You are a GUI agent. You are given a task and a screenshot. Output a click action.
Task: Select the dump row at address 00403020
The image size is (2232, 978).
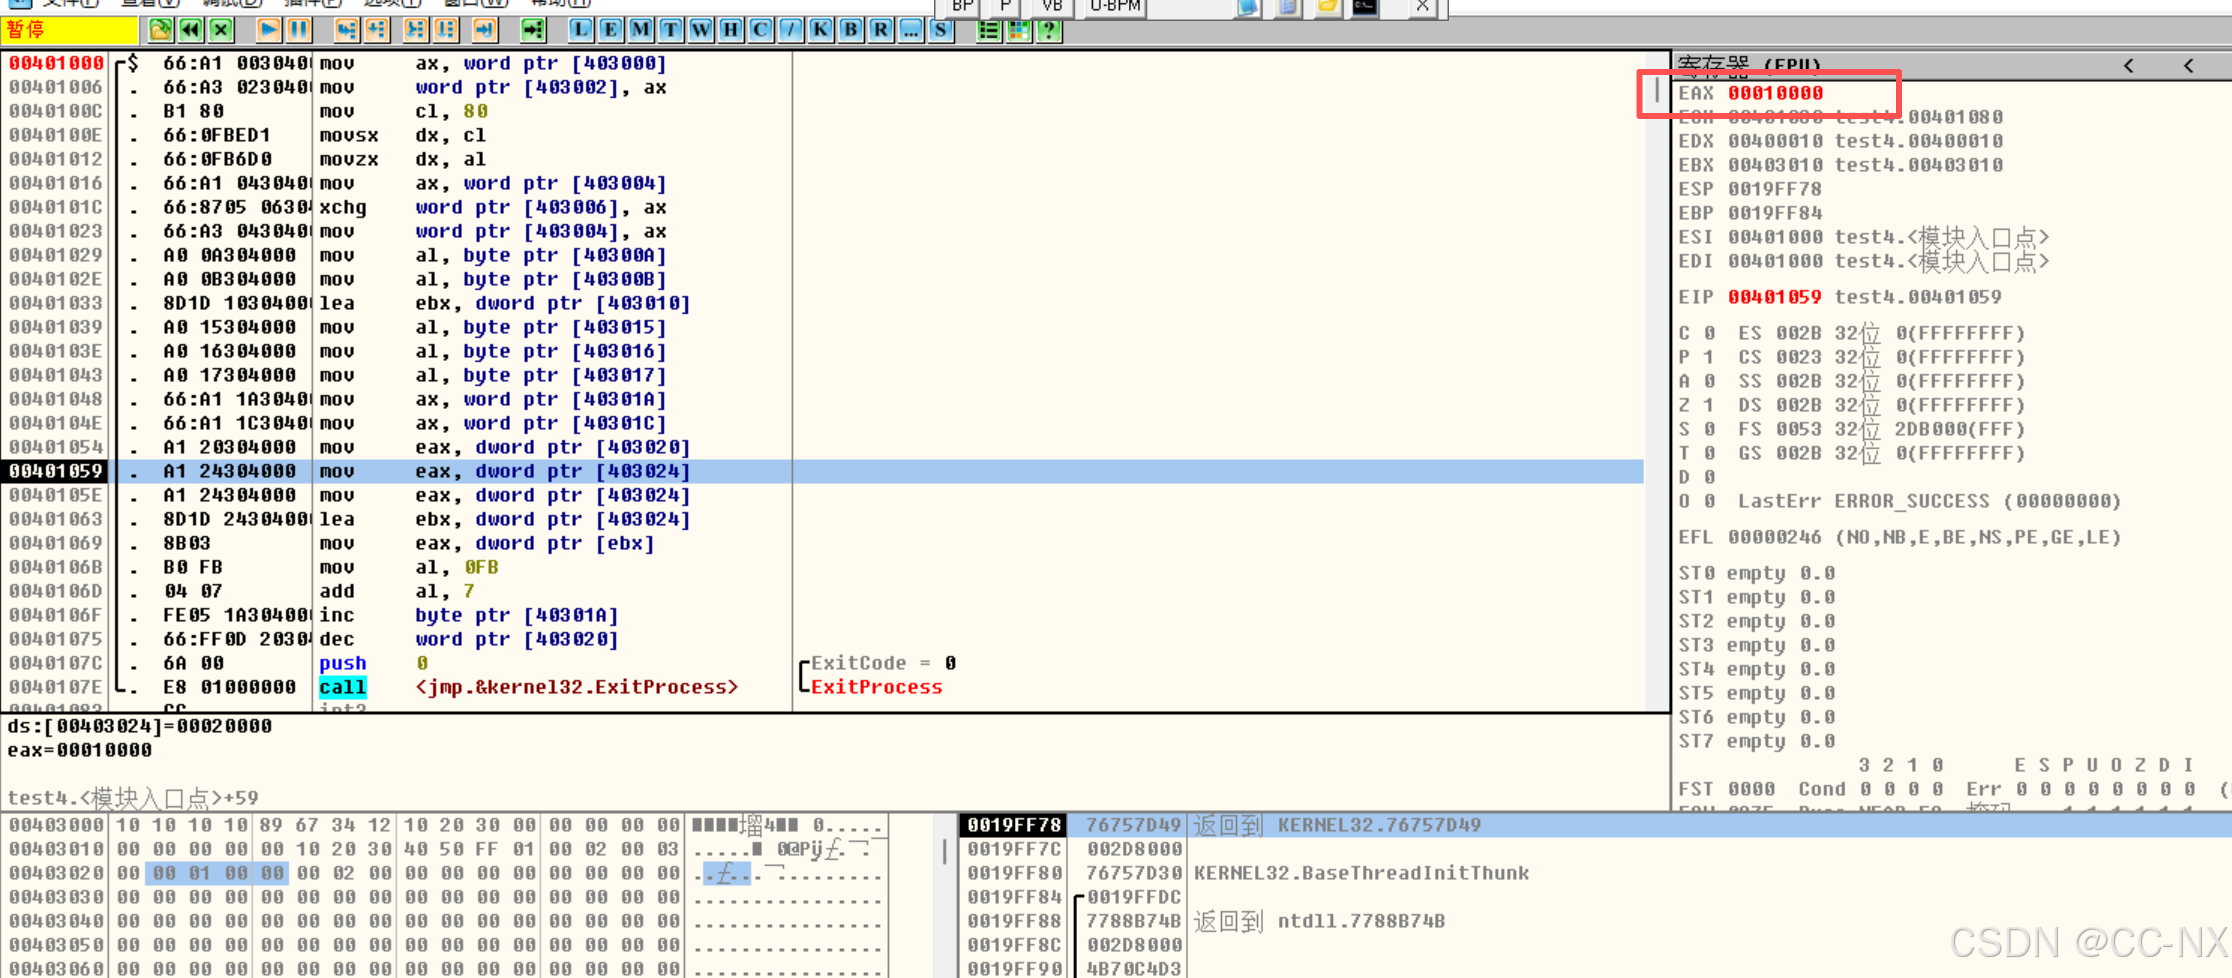444,873
